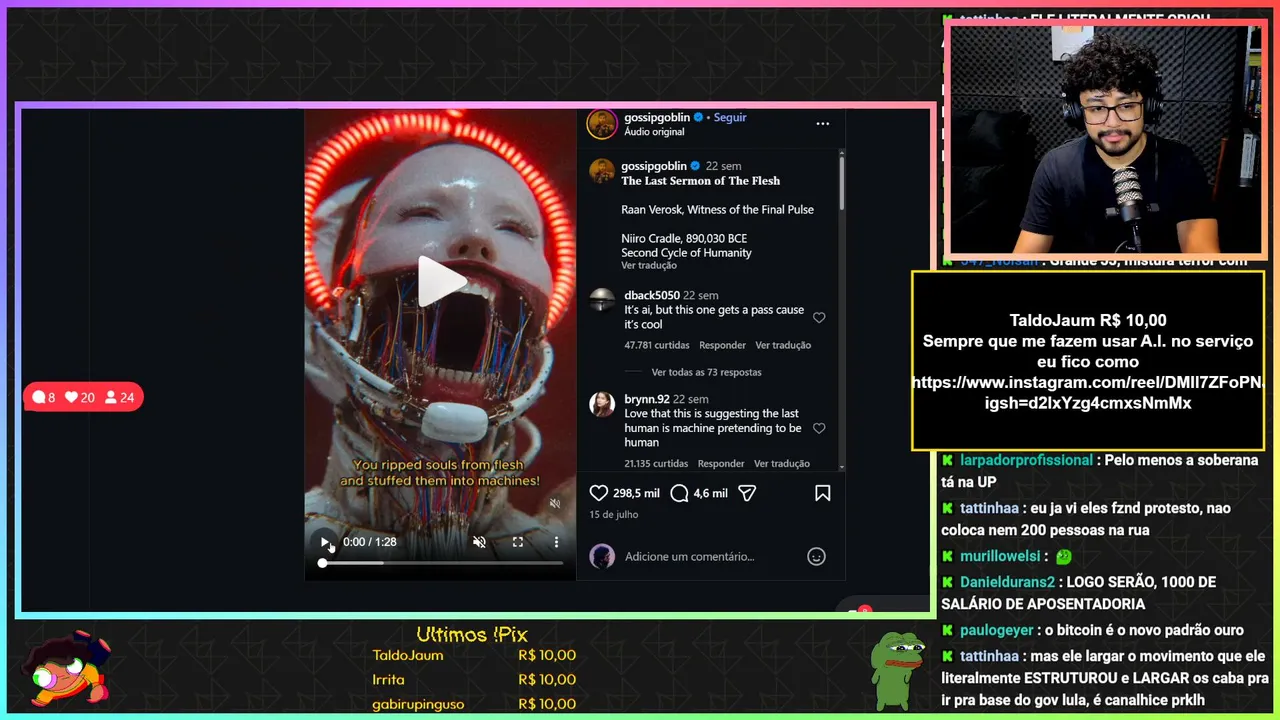Viewport: 1280px width, 720px height.
Task: Click the 0:00 / 1:28 video time display
Action: click(370, 542)
